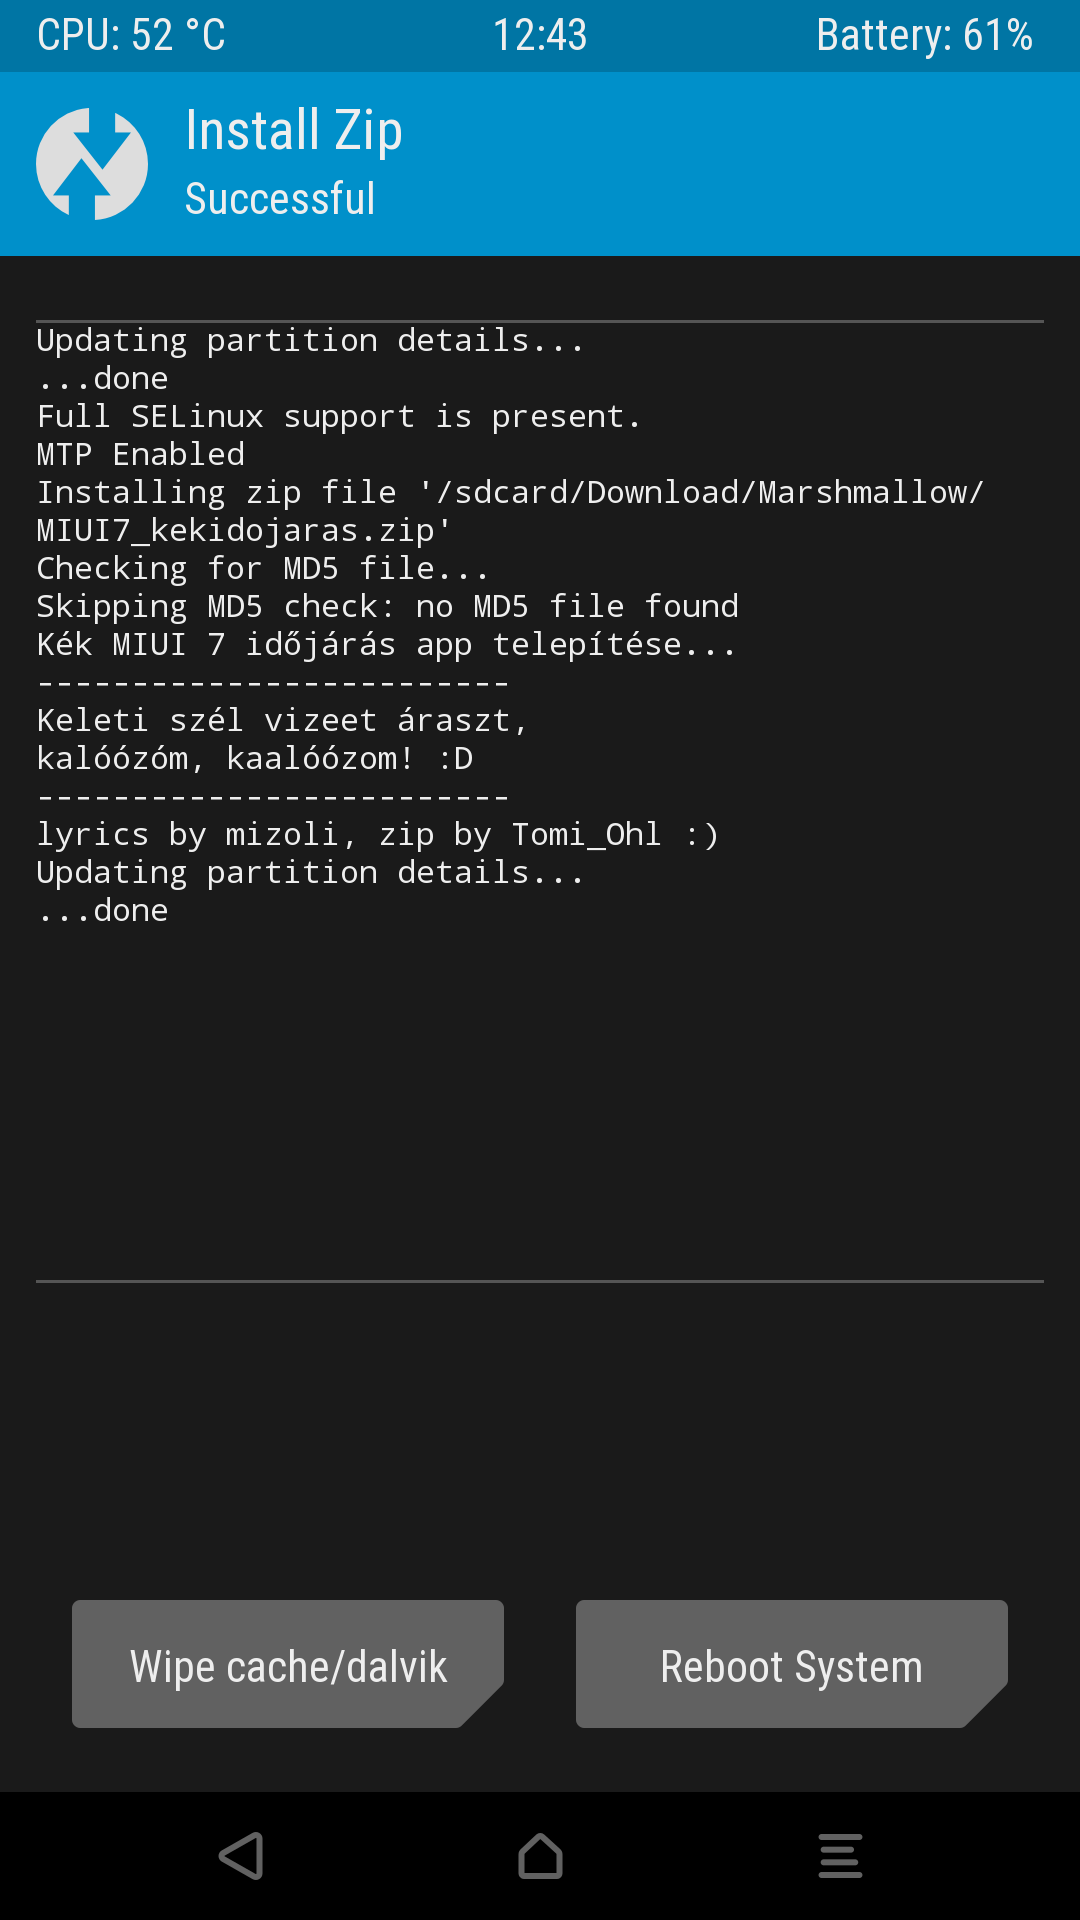Tap the 'MTP Enabled' log line
The width and height of the screenshot is (1080, 1920).
(141, 454)
